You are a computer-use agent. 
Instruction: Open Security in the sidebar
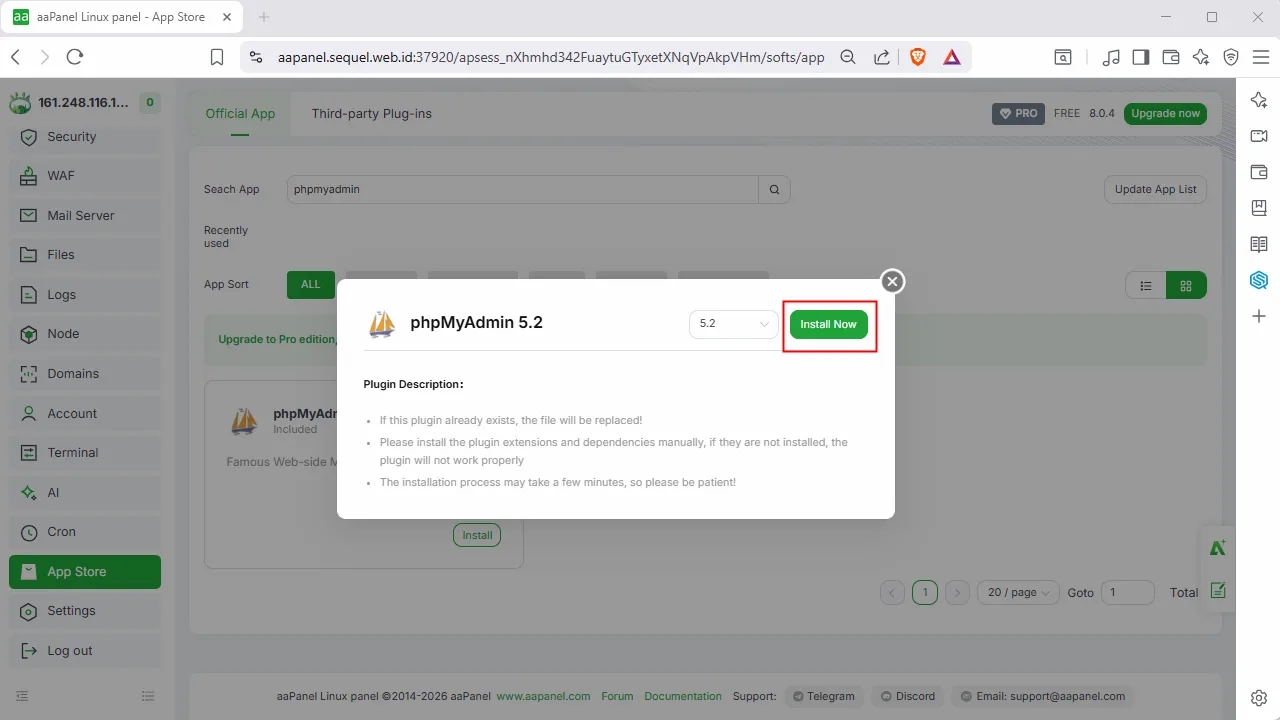point(85,137)
